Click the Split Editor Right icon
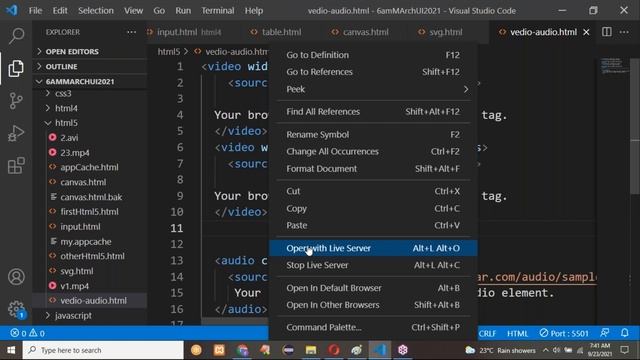The height and width of the screenshot is (360, 640). pos(607,32)
